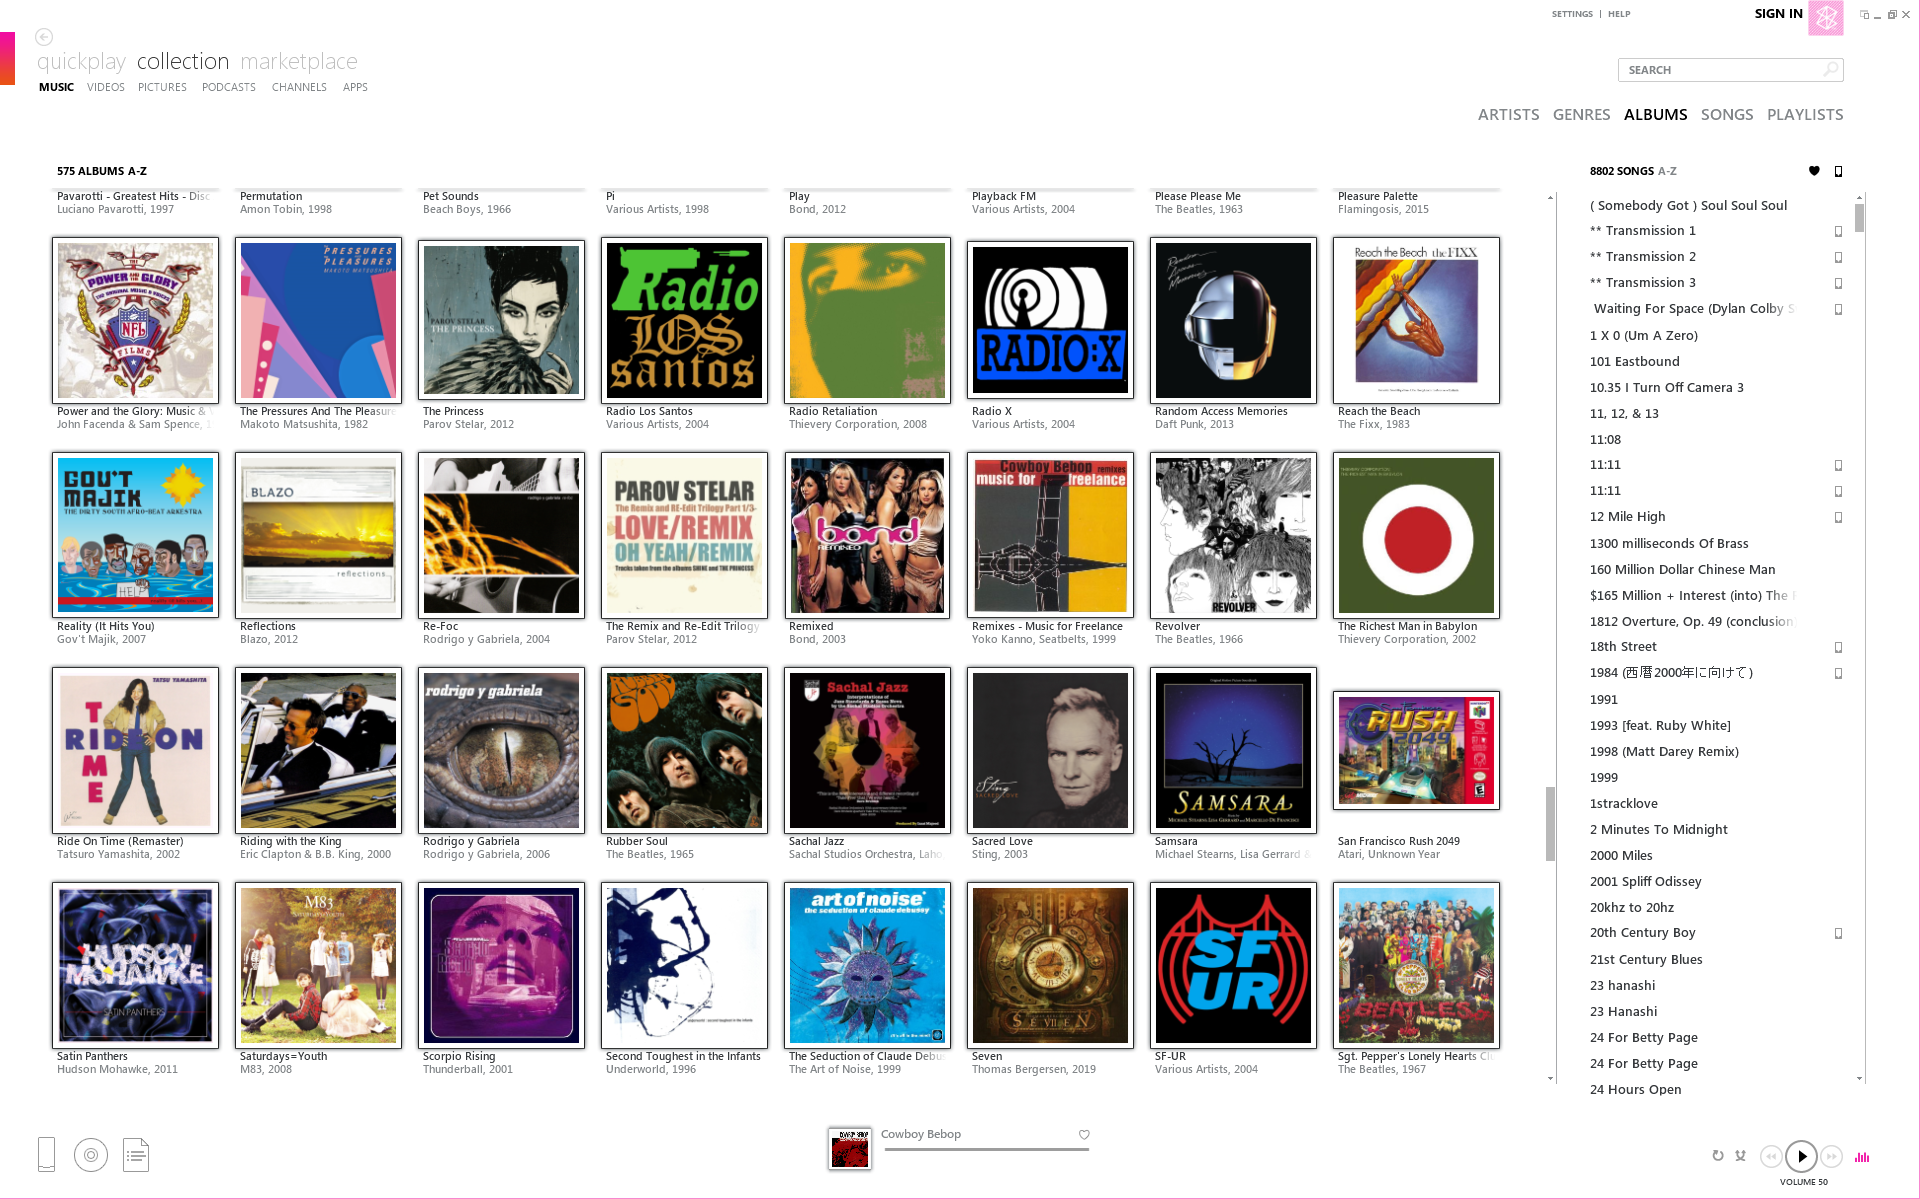The width and height of the screenshot is (1920, 1199).
Task: Click the play button in player controls
Action: [1801, 1156]
